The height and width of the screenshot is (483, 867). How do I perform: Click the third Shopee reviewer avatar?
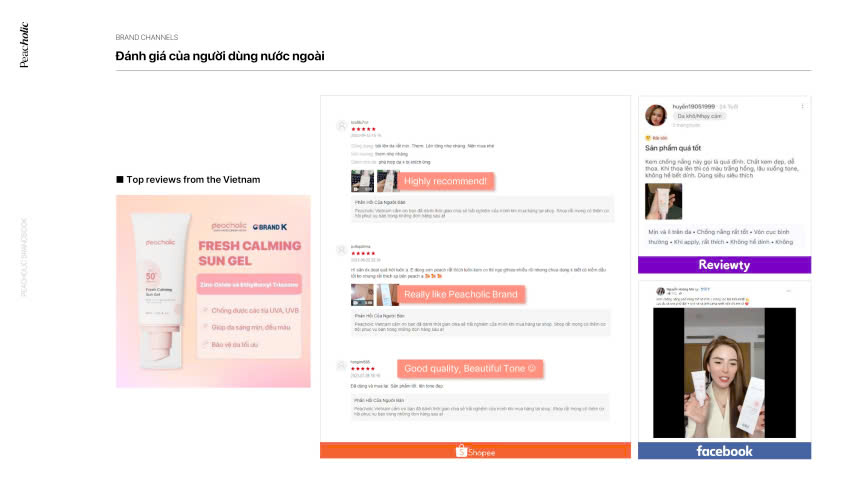tap(341, 365)
